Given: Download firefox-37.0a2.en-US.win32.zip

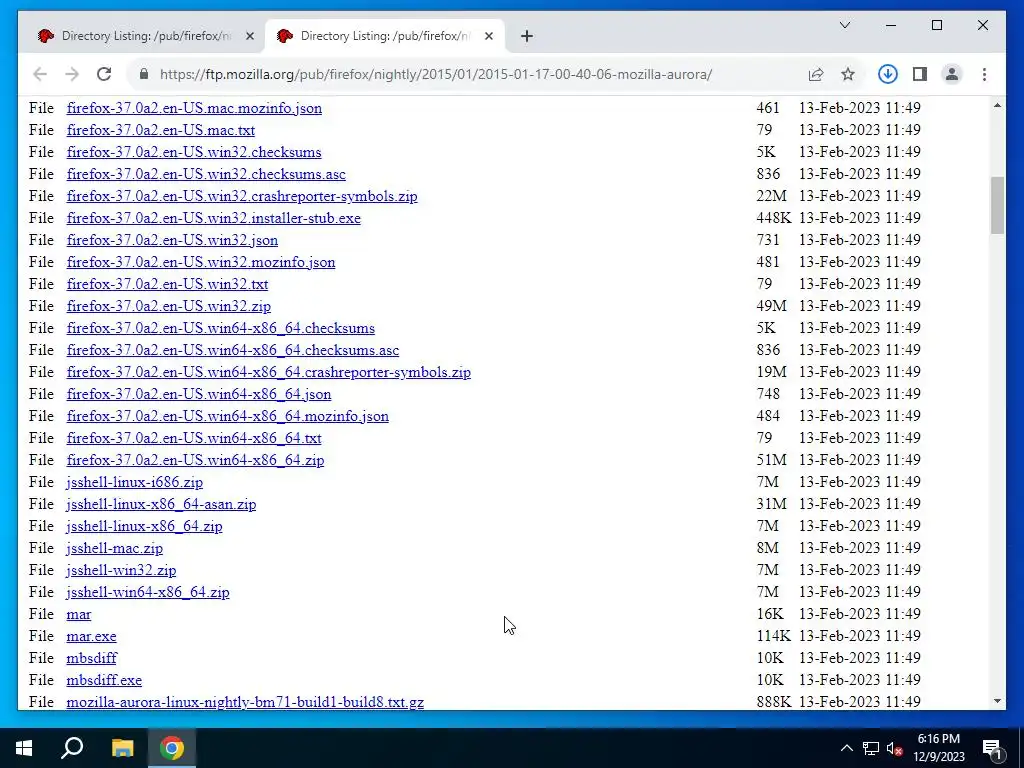Looking at the screenshot, I should pyautogui.click(x=168, y=306).
